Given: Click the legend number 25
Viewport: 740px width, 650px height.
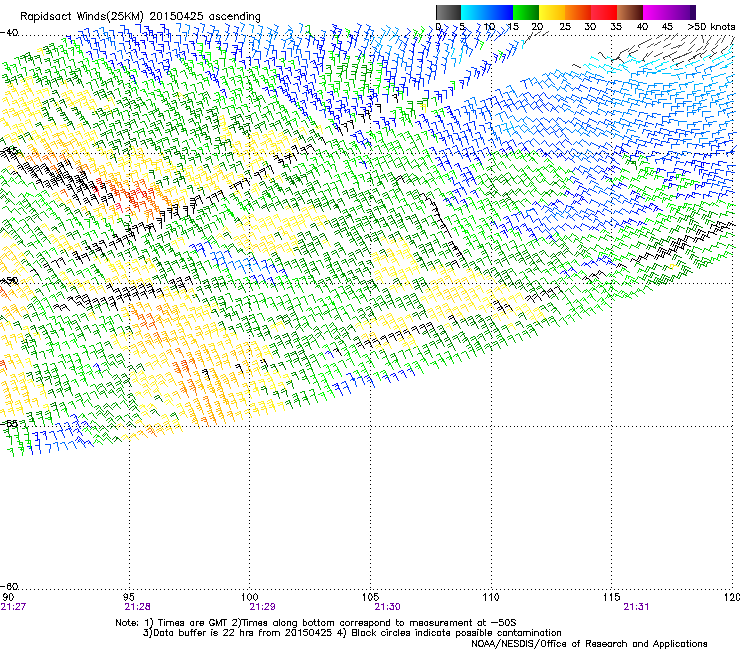Looking at the screenshot, I should click(x=565, y=26).
